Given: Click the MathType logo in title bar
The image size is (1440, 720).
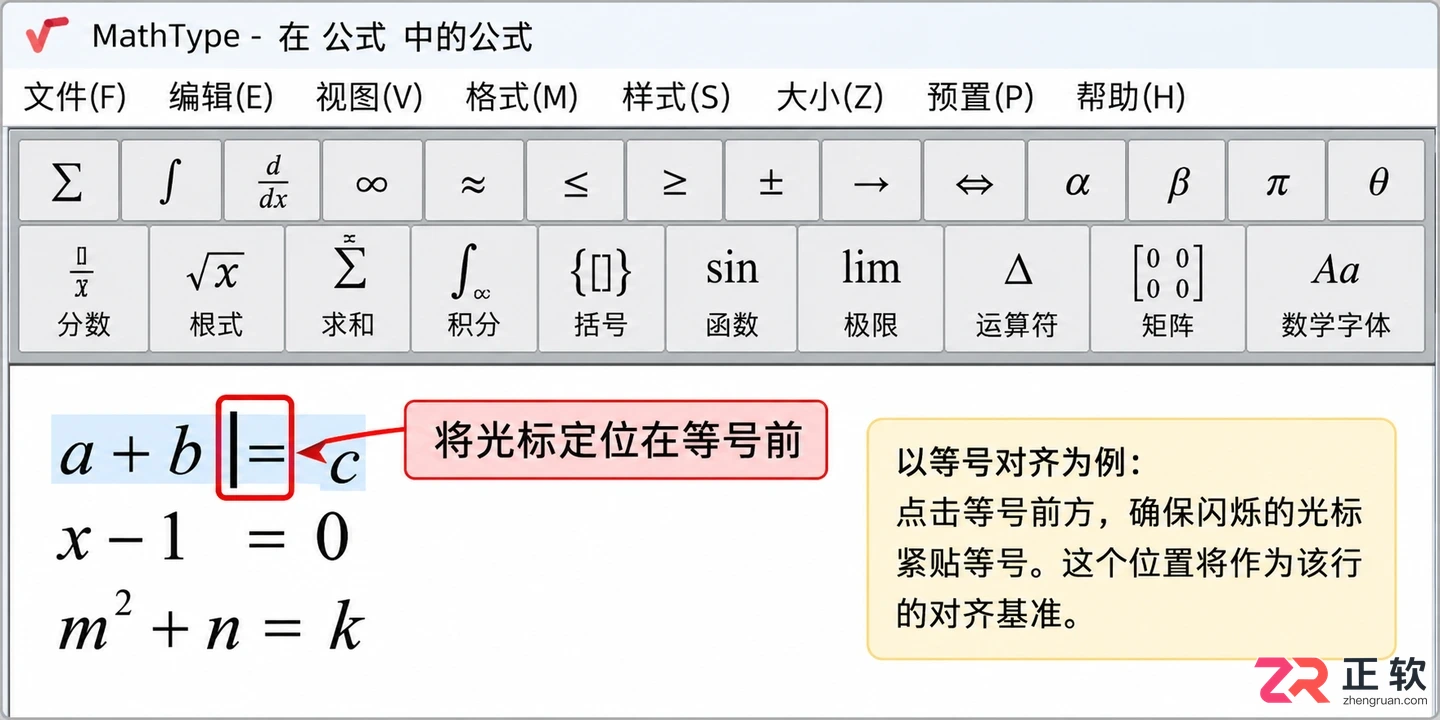Looking at the screenshot, I should 47,35.
